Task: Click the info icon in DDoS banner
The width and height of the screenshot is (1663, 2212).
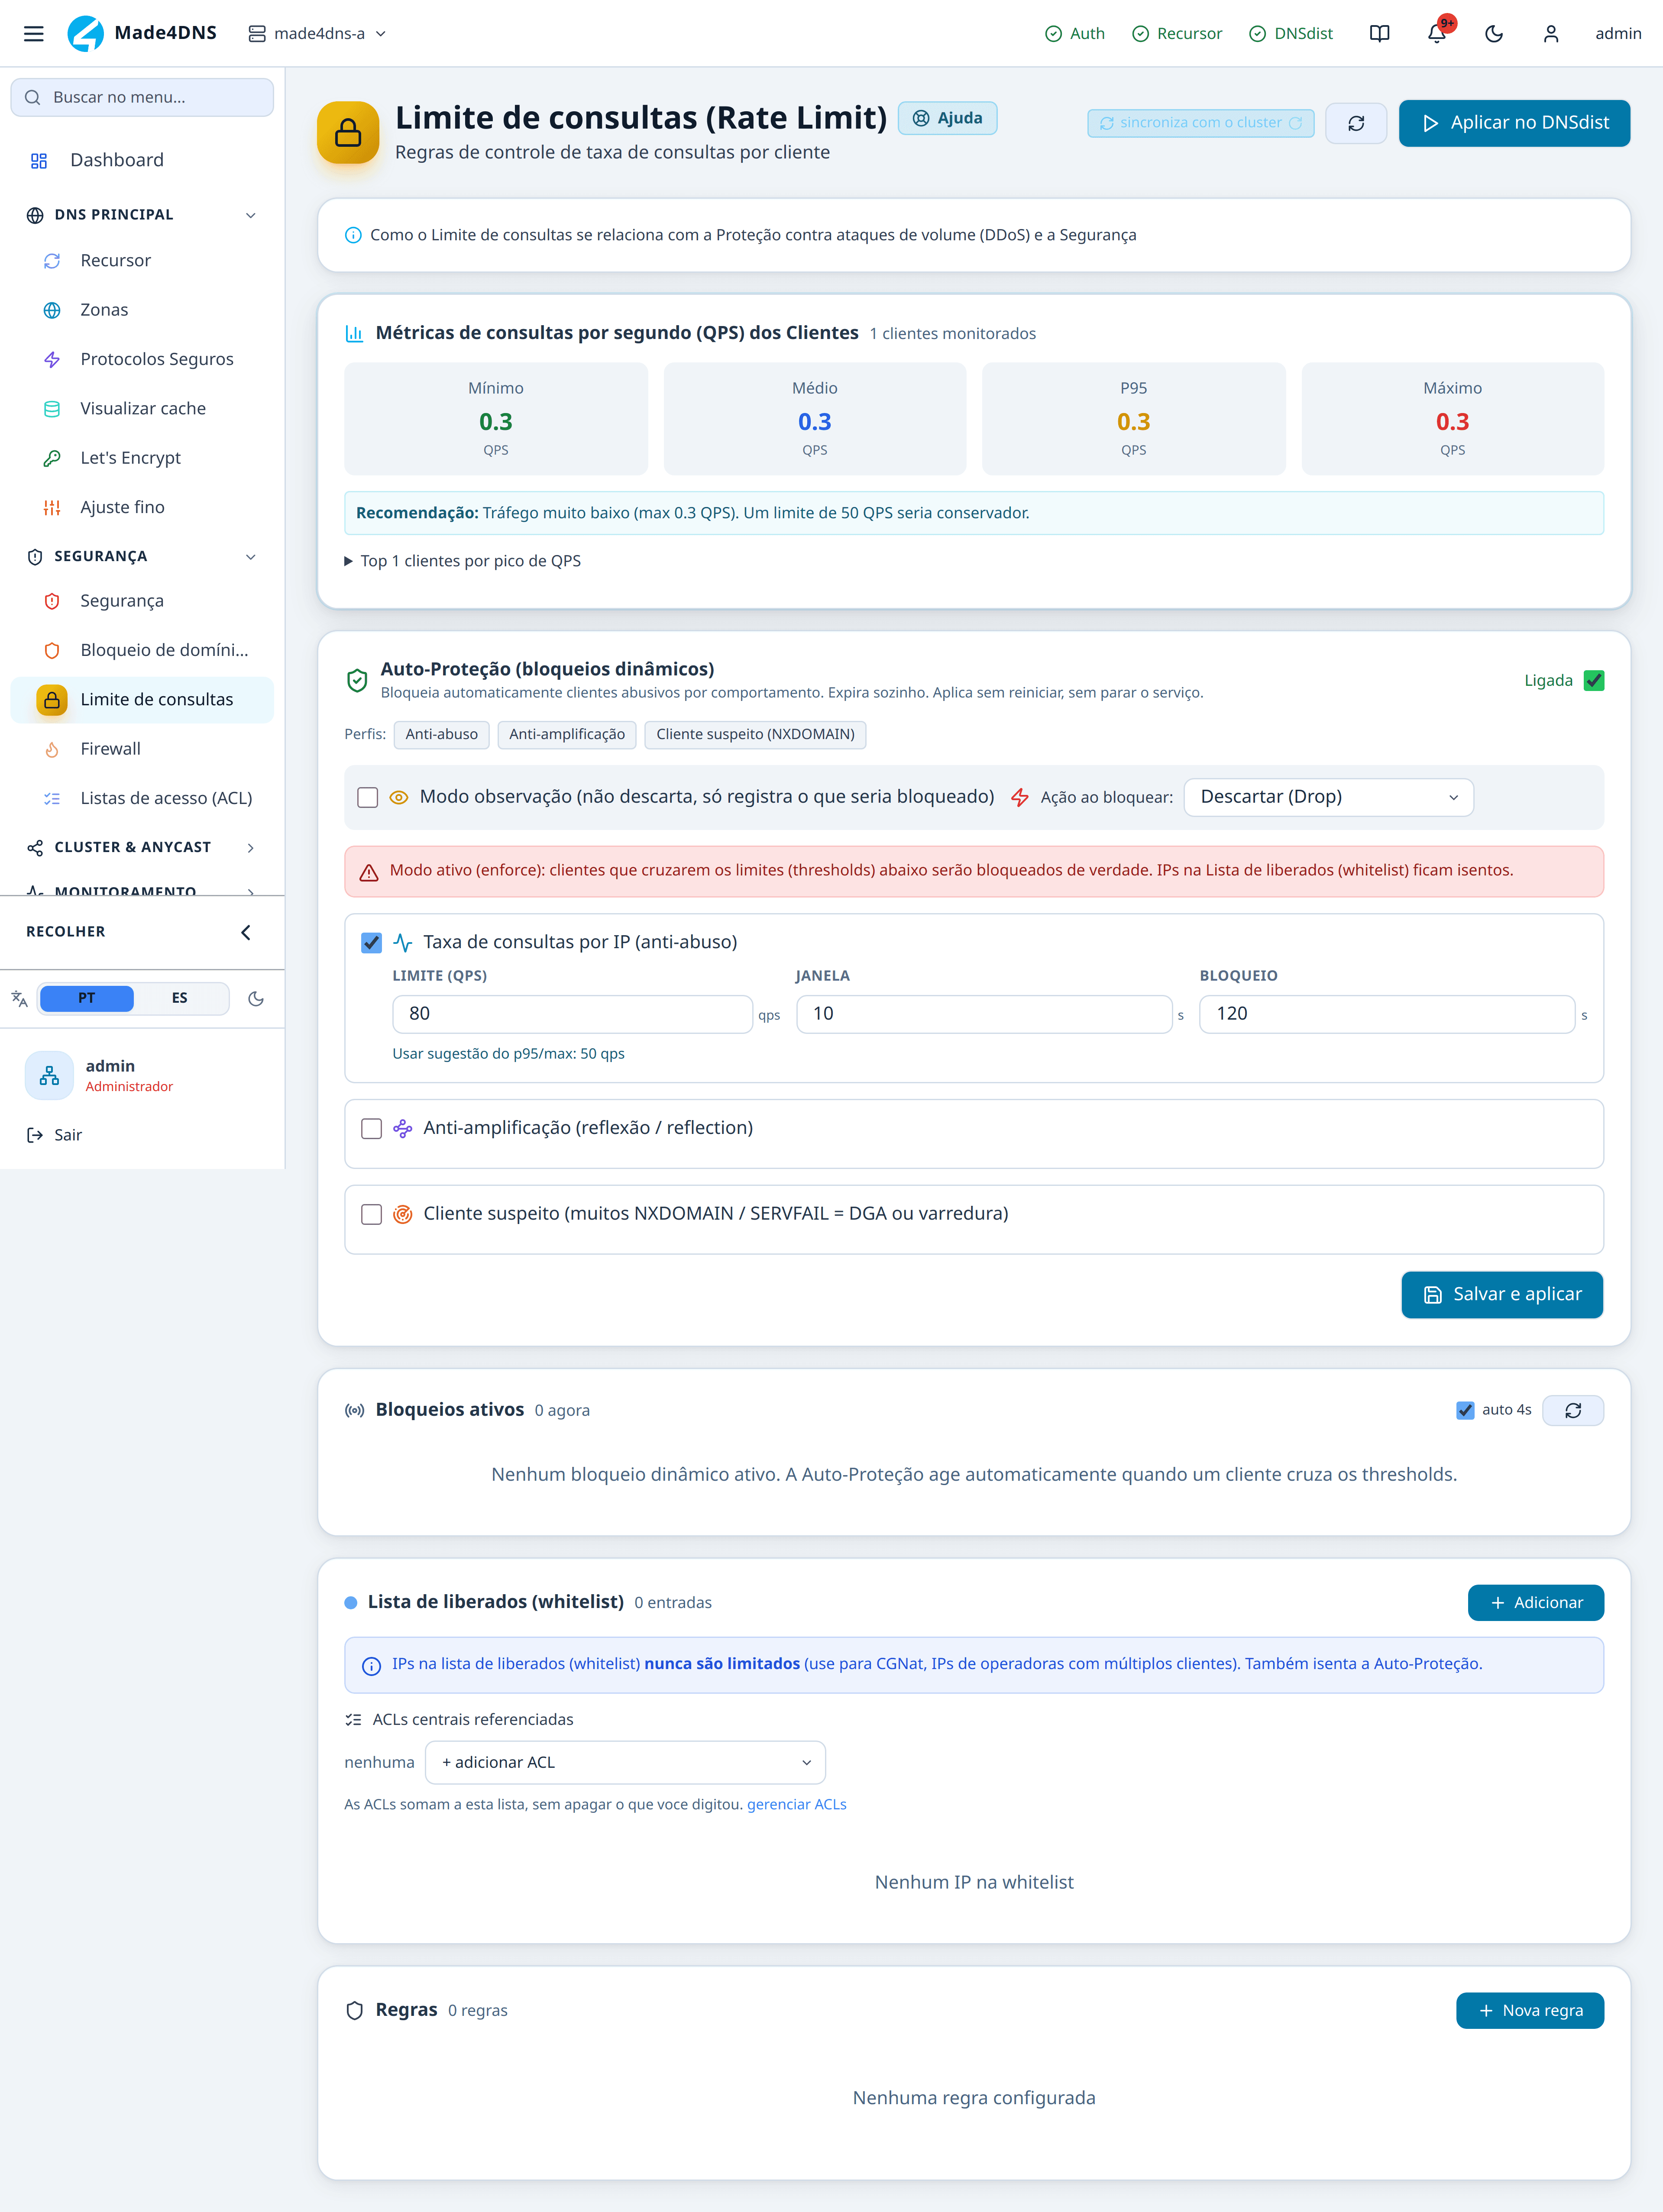Action: [x=353, y=235]
